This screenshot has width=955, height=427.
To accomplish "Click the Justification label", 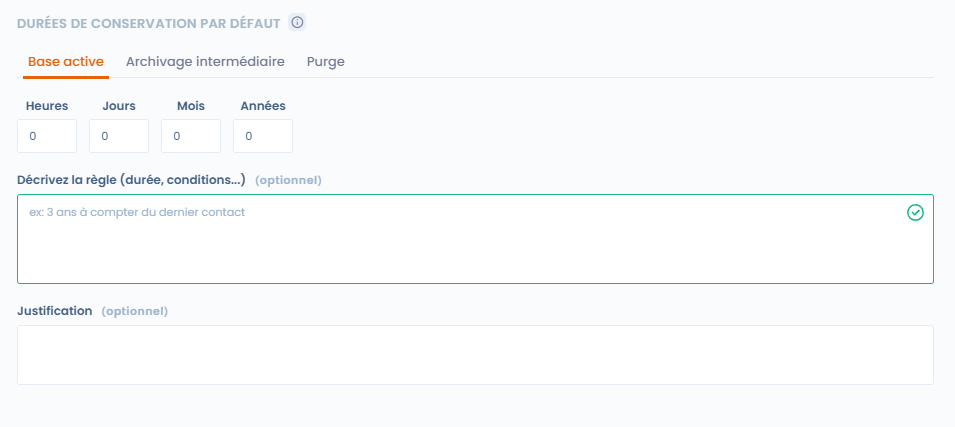I will (55, 311).
